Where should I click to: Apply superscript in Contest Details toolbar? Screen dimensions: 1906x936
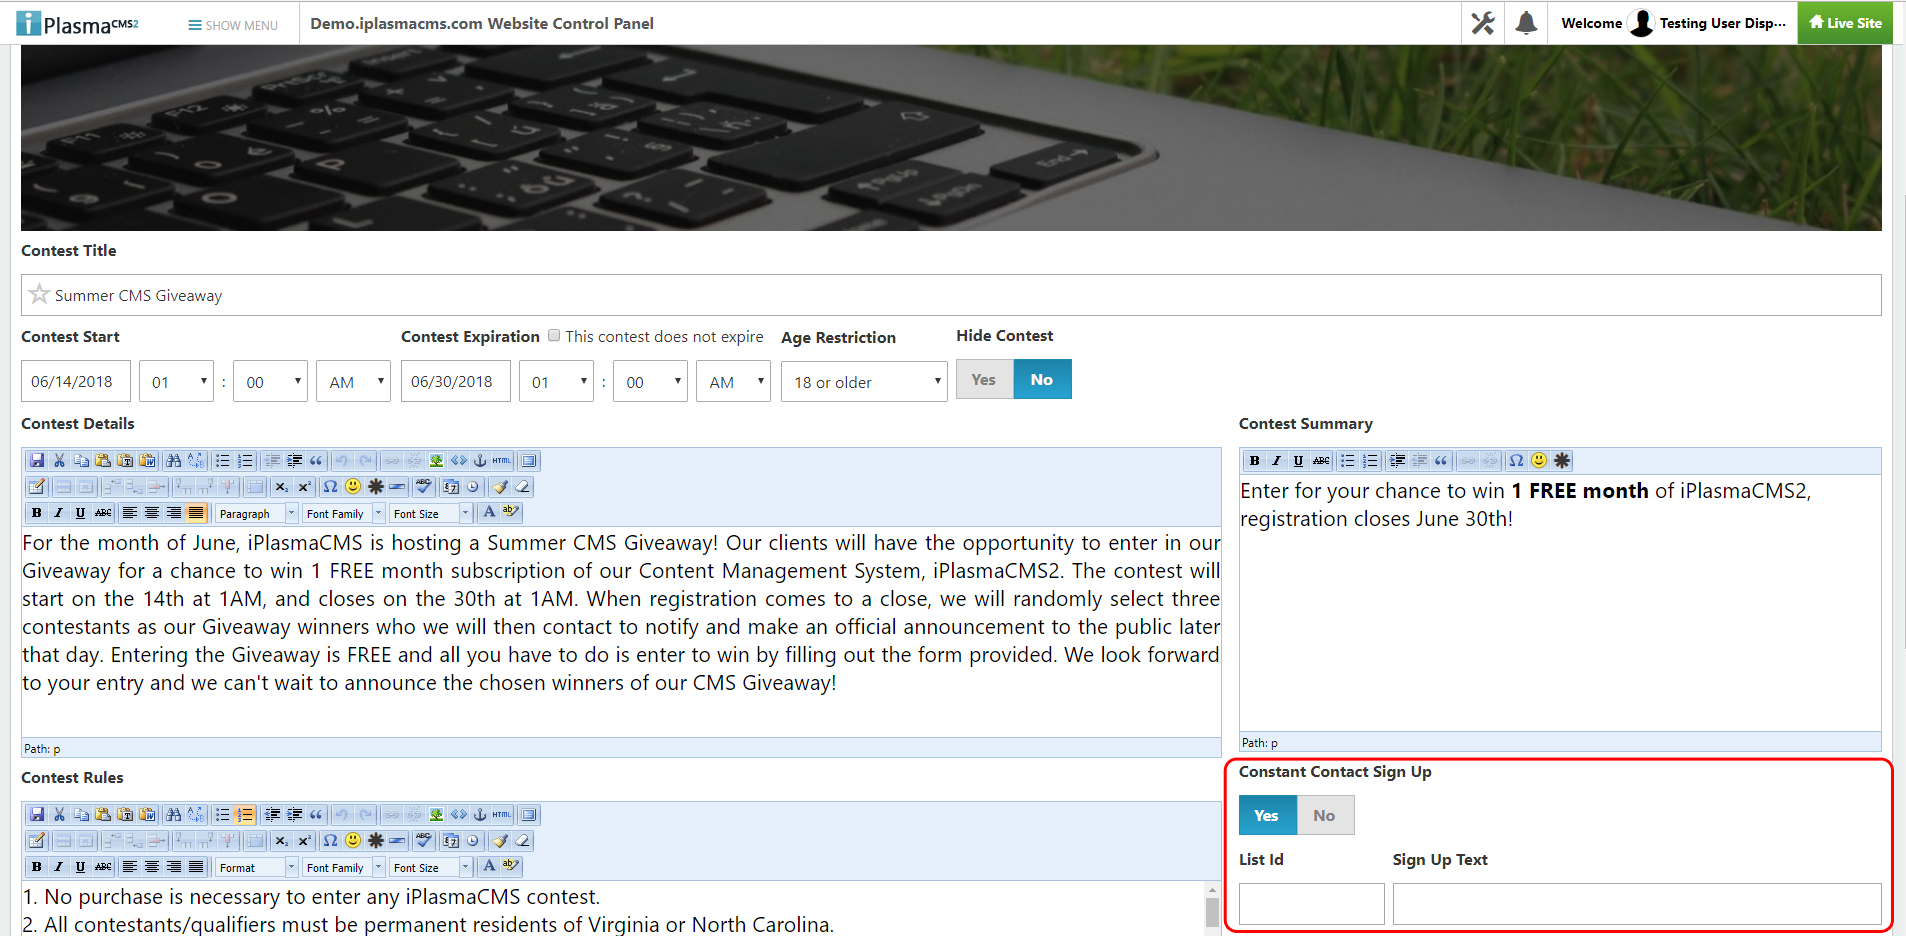tap(304, 487)
